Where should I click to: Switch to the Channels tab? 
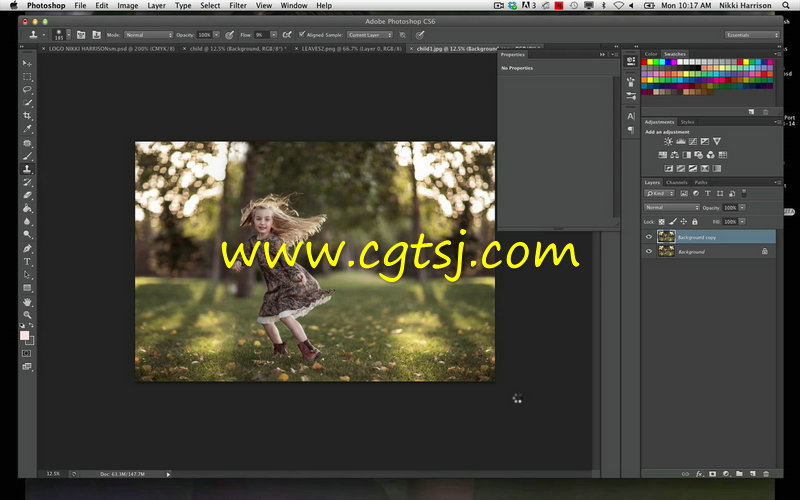677,182
